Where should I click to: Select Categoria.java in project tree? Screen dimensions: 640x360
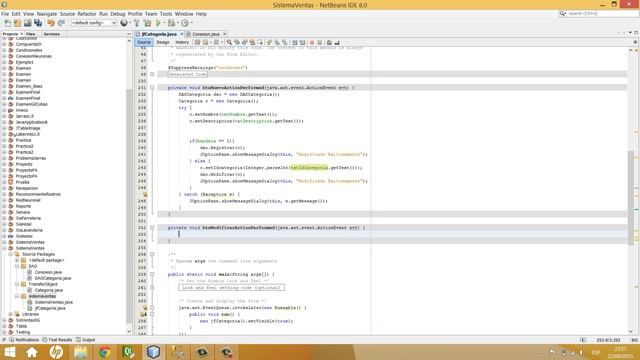tap(49, 290)
